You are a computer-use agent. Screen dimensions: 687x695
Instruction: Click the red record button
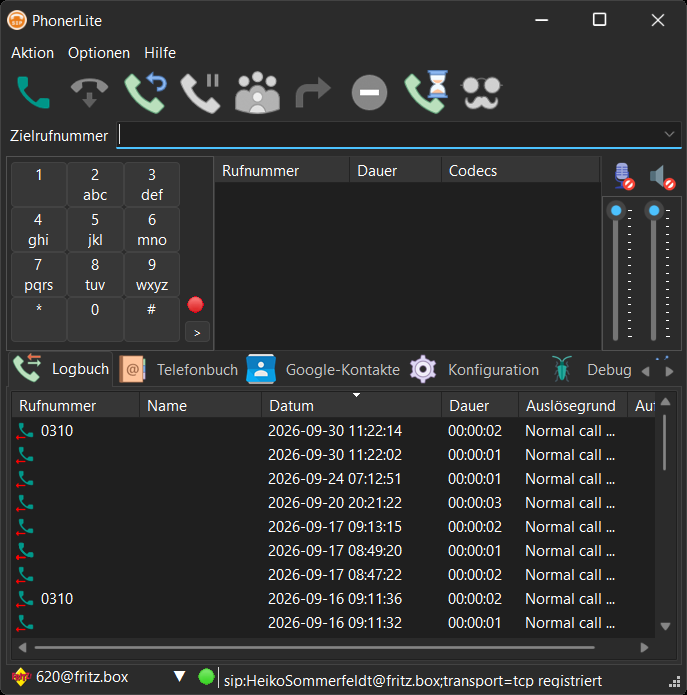[195, 305]
